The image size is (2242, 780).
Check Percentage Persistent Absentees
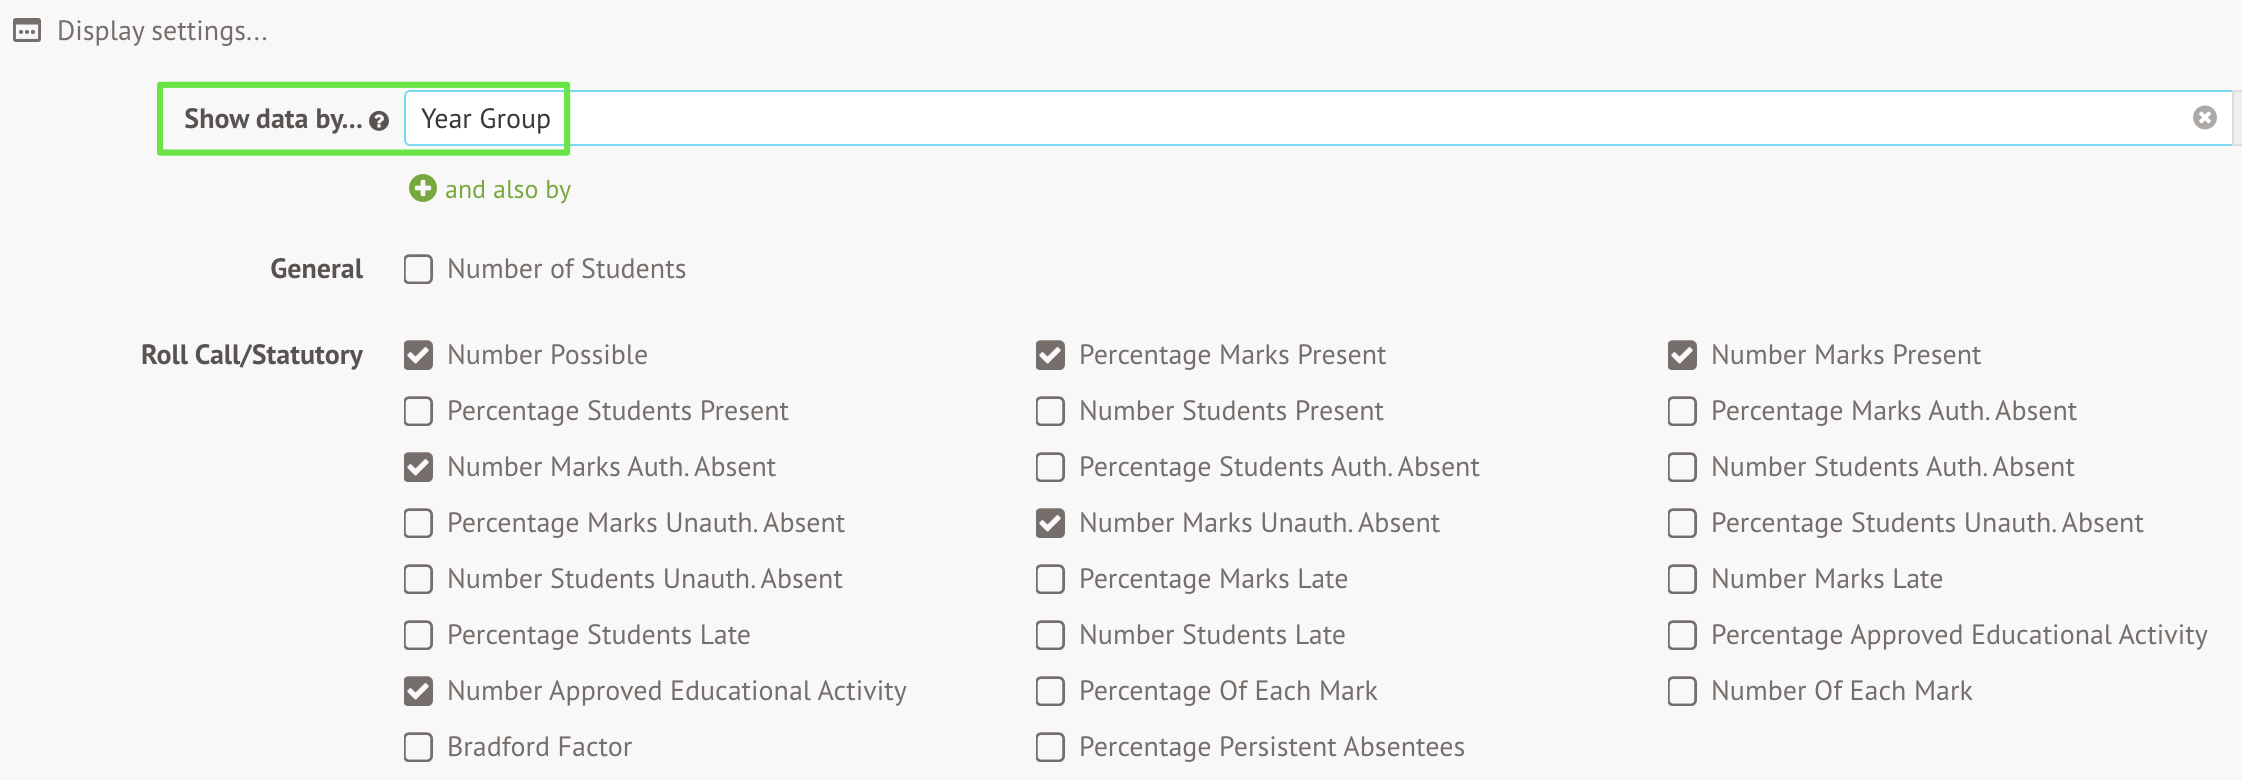tap(1049, 747)
